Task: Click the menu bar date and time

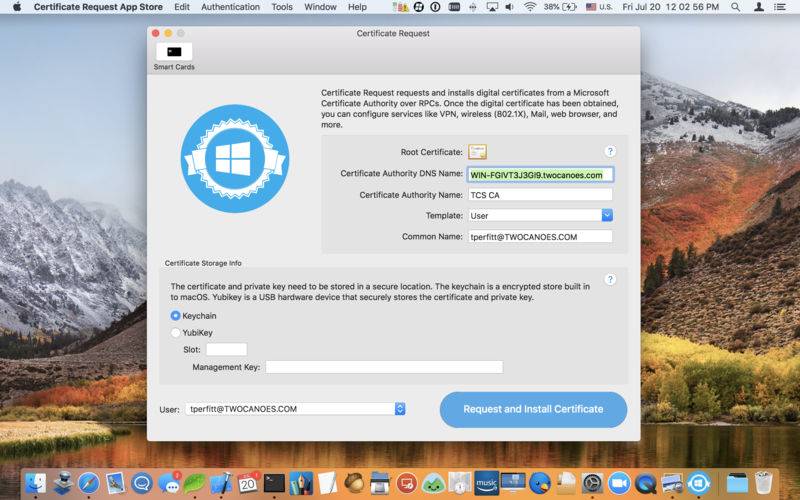Action: [671, 7]
